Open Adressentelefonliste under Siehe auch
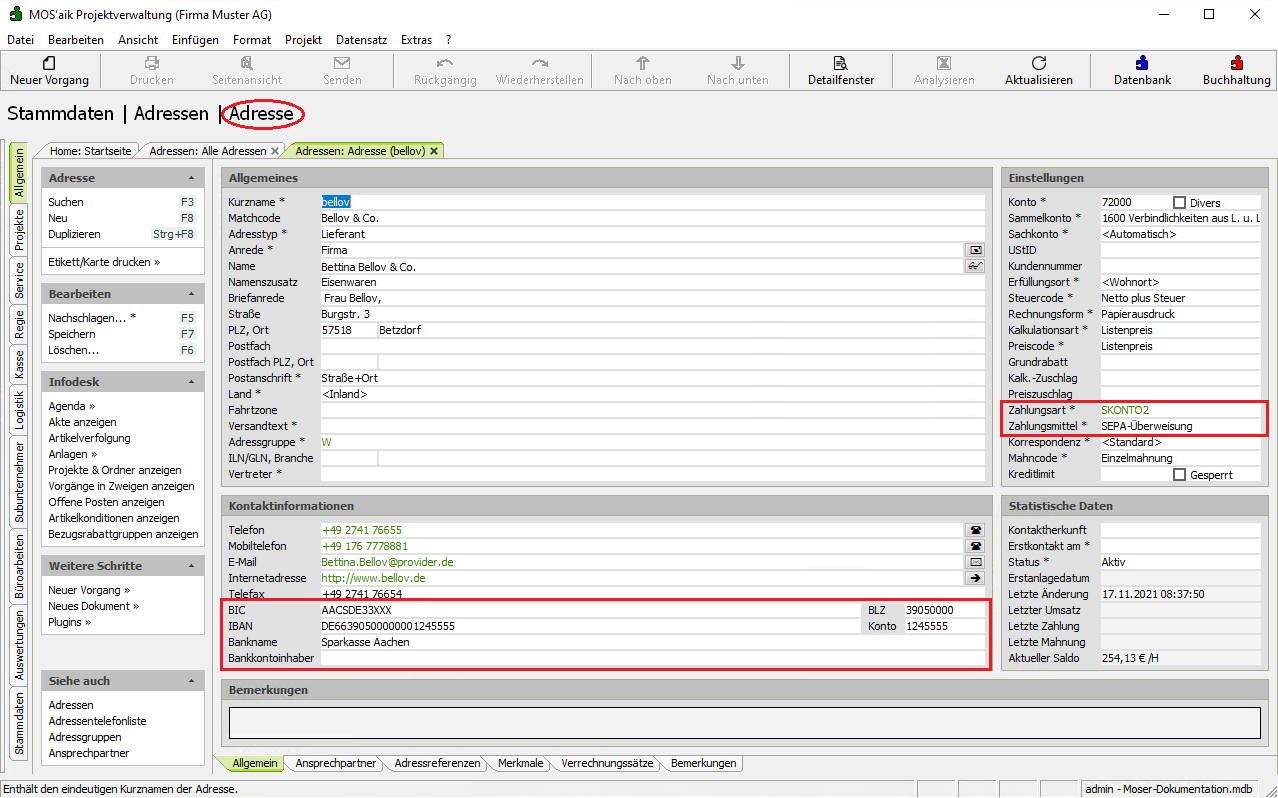The width and height of the screenshot is (1278, 798). coord(97,721)
